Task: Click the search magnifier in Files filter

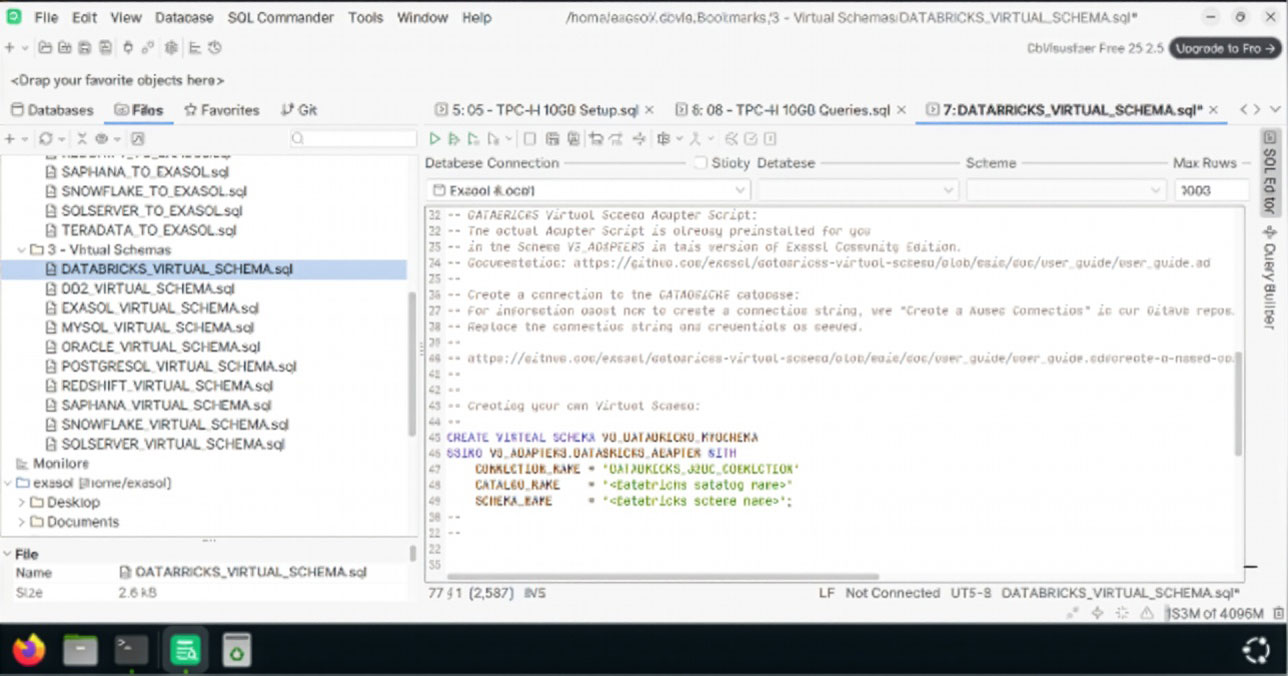Action: 299,139
